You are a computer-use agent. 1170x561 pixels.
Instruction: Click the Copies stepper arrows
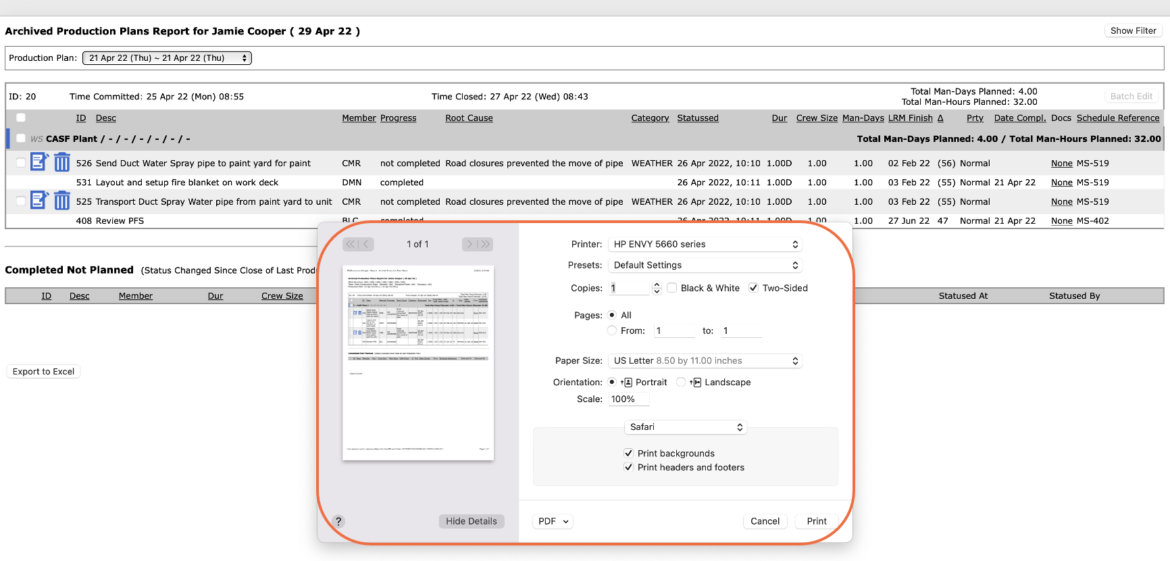(657, 288)
